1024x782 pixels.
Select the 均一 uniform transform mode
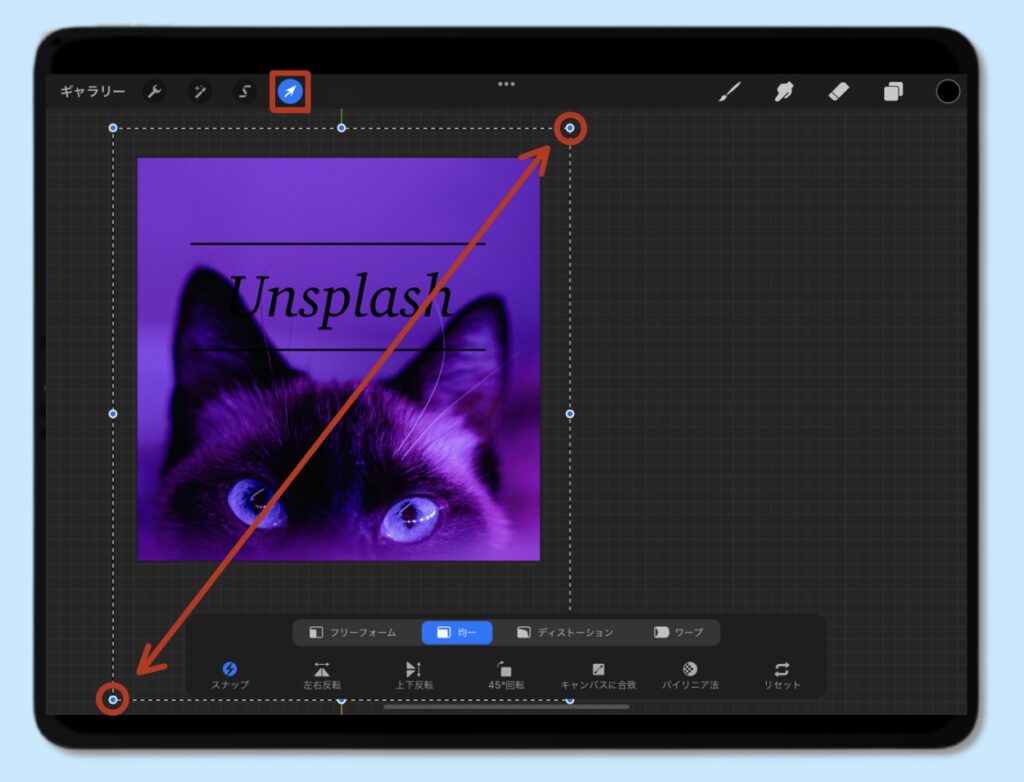[x=457, y=632]
